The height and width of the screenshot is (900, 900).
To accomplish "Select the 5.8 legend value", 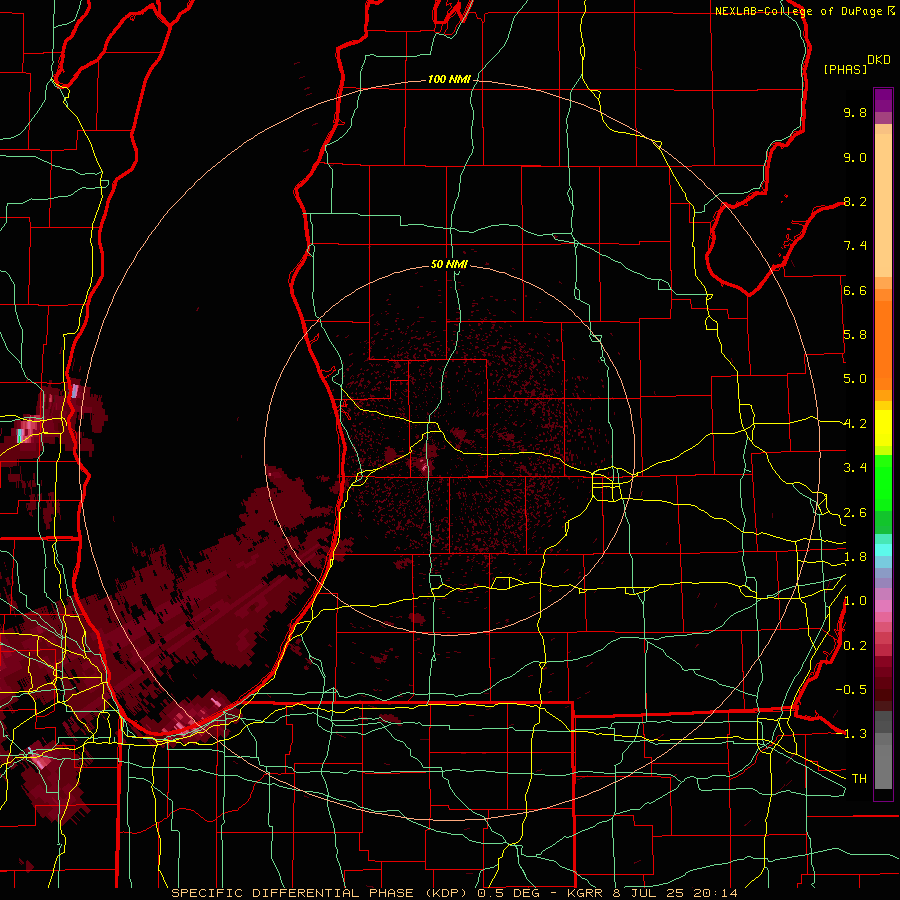I will [x=855, y=335].
